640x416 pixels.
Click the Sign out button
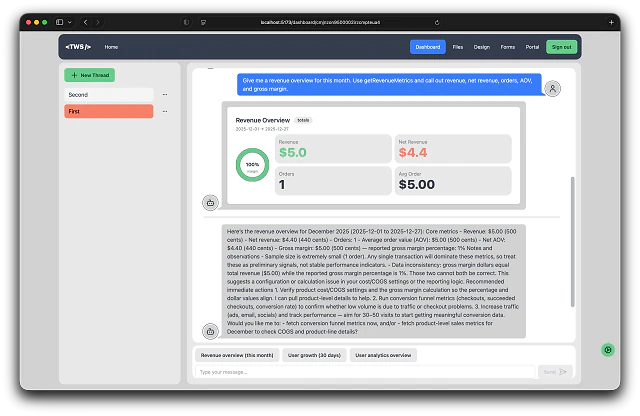[x=561, y=47]
